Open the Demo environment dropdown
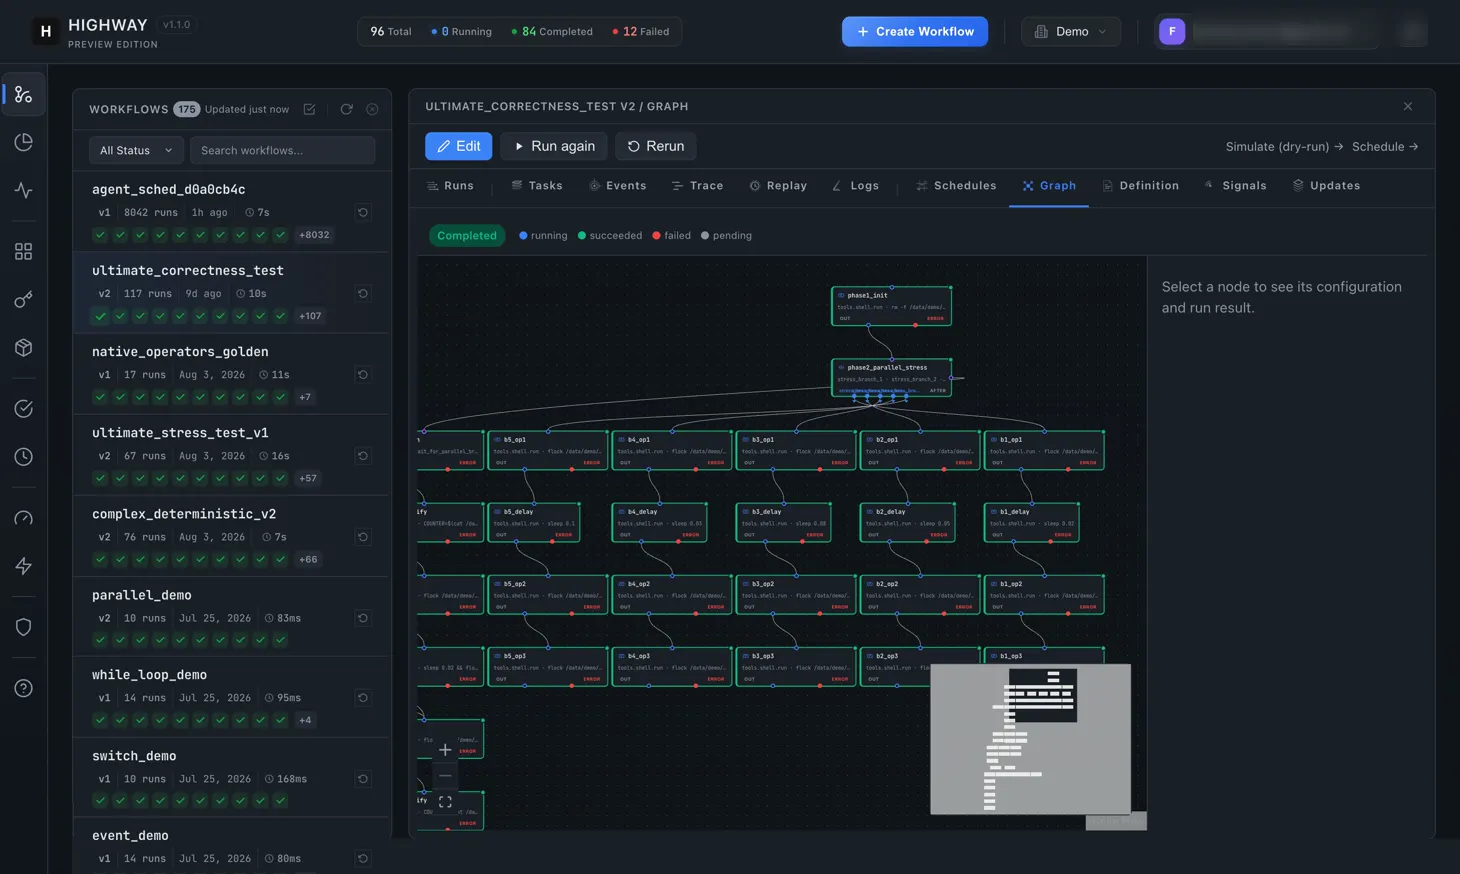The width and height of the screenshot is (1460, 874). [x=1071, y=31]
